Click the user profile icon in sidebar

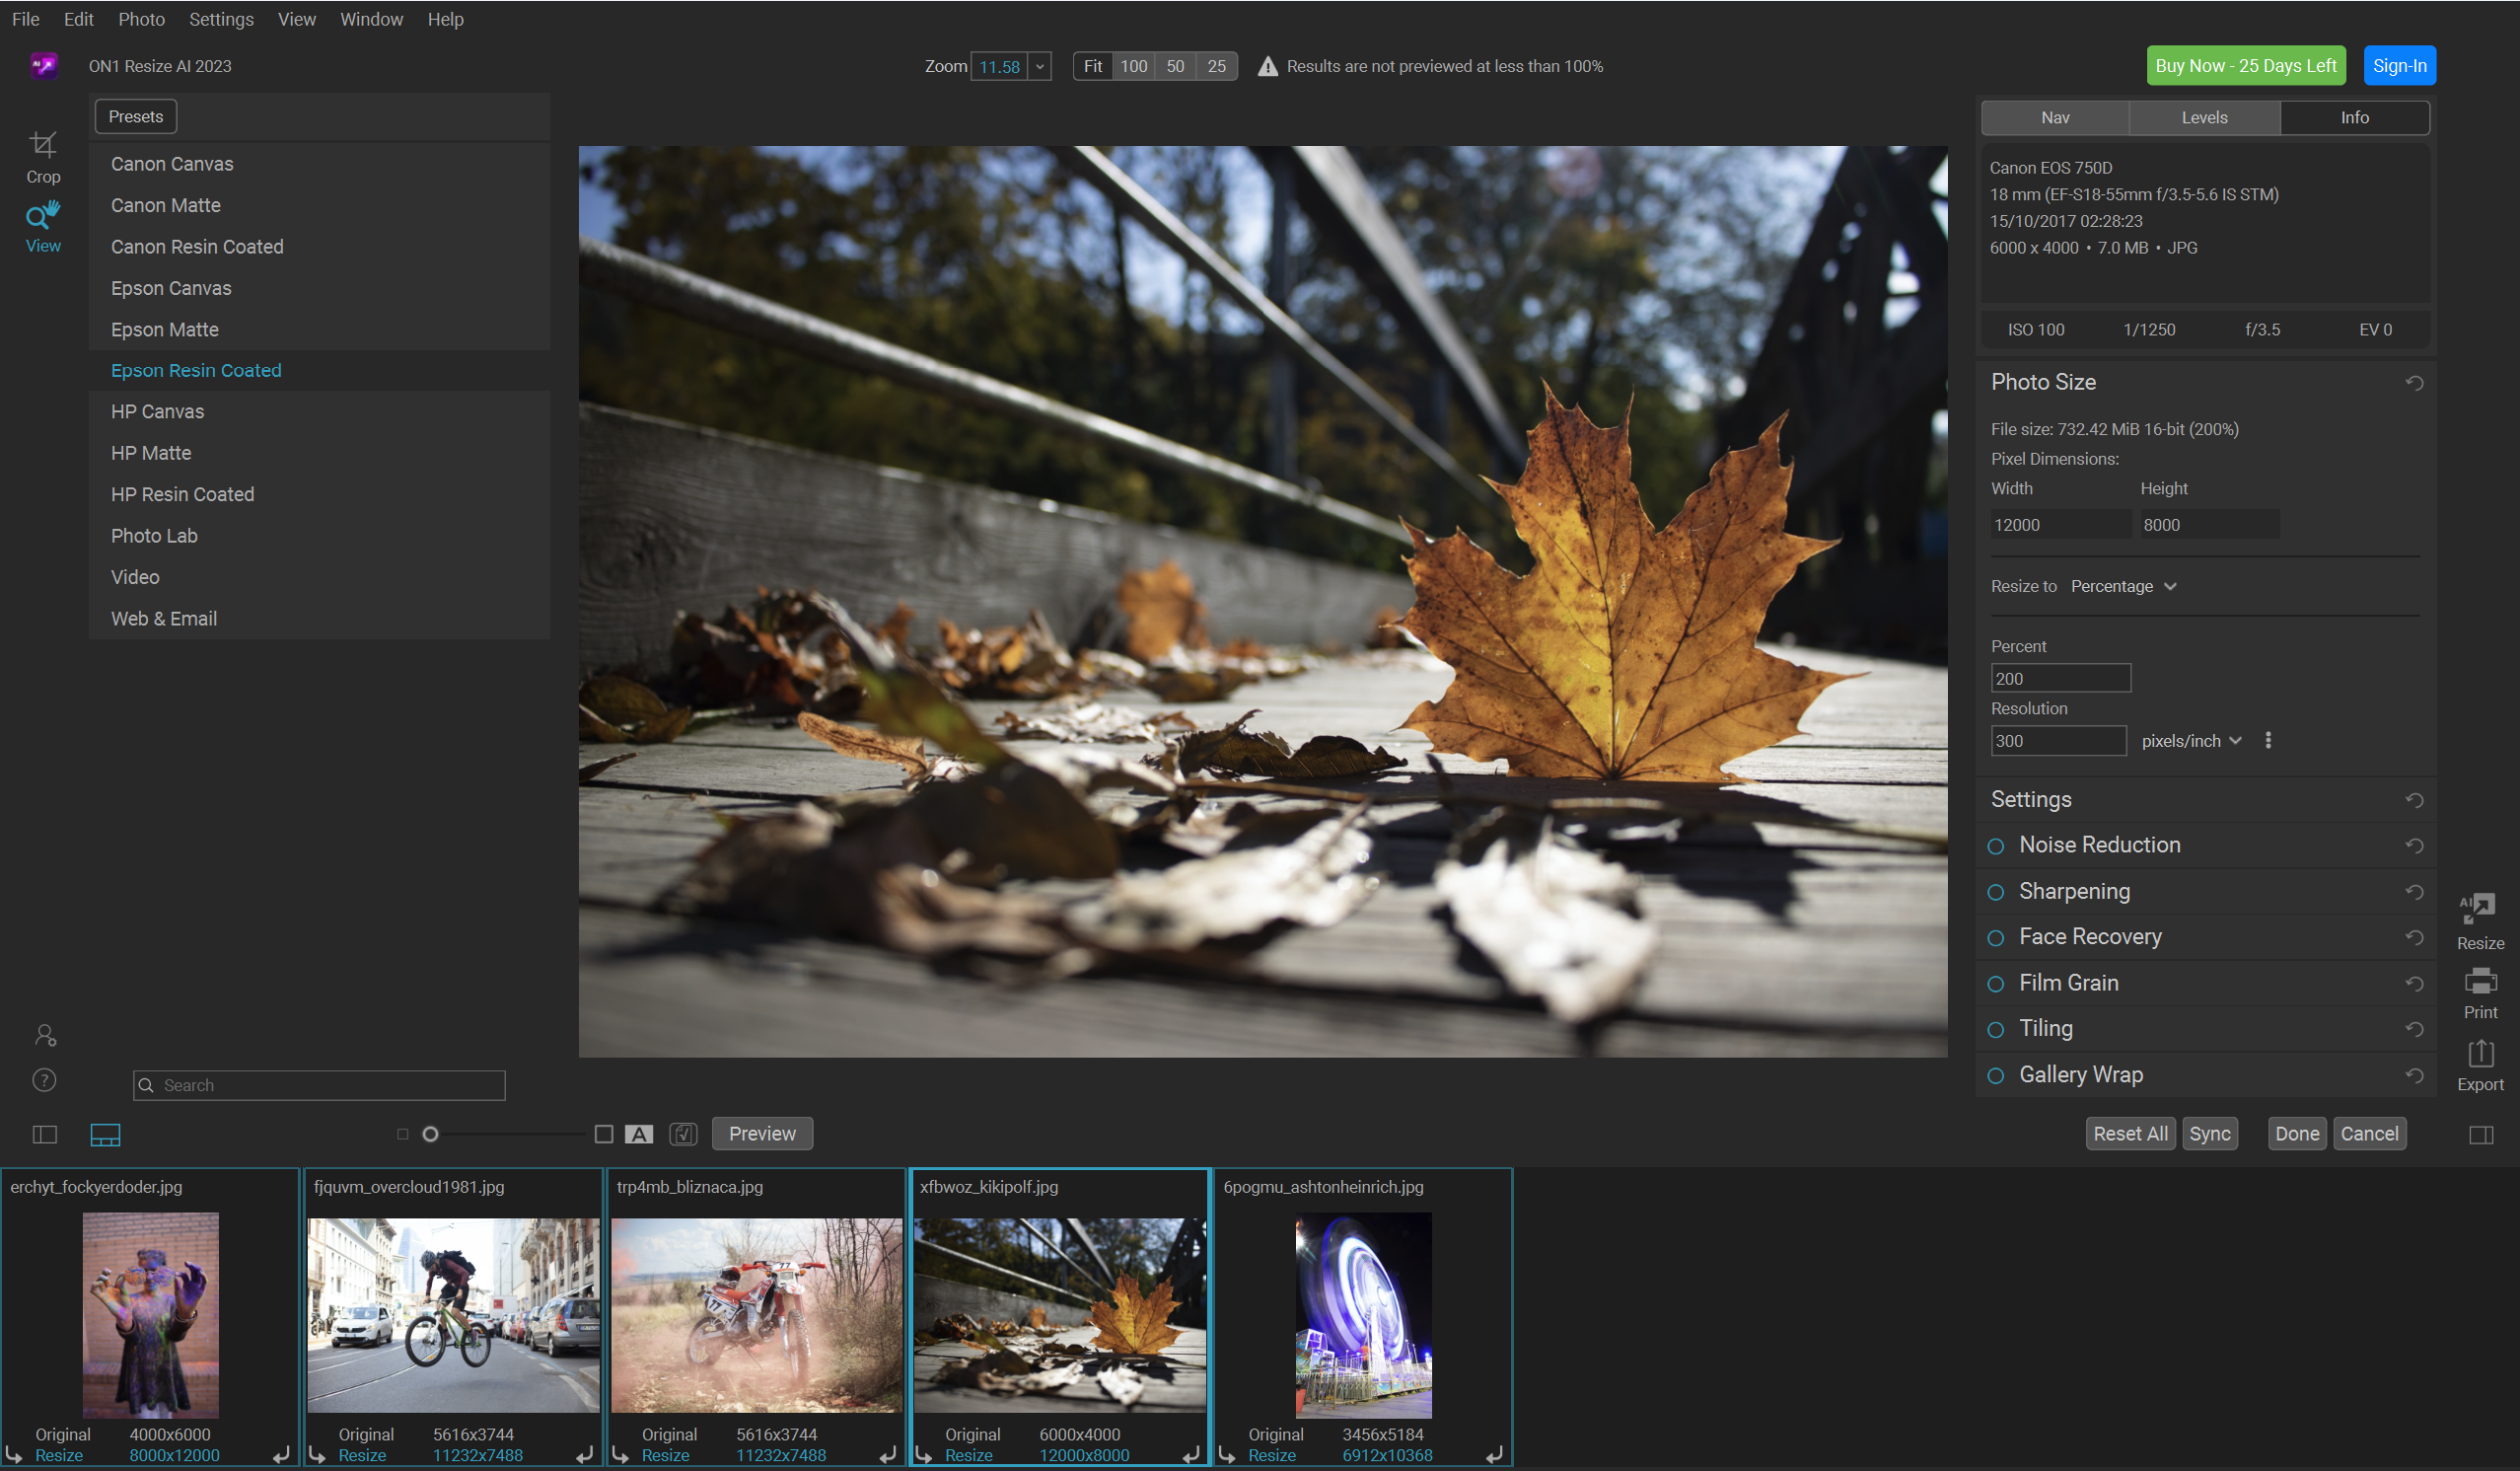(x=45, y=1035)
